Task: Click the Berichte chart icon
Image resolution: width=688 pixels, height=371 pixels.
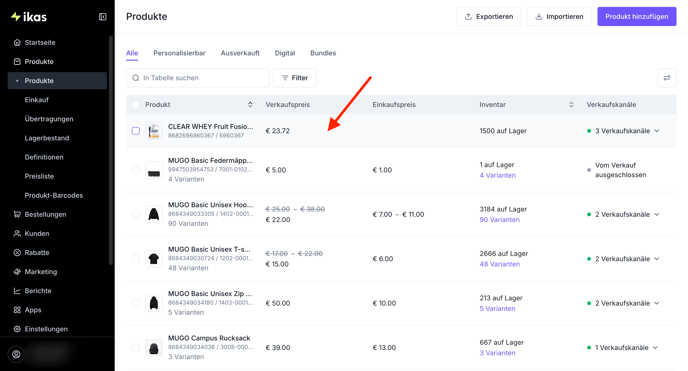Action: click(x=17, y=291)
